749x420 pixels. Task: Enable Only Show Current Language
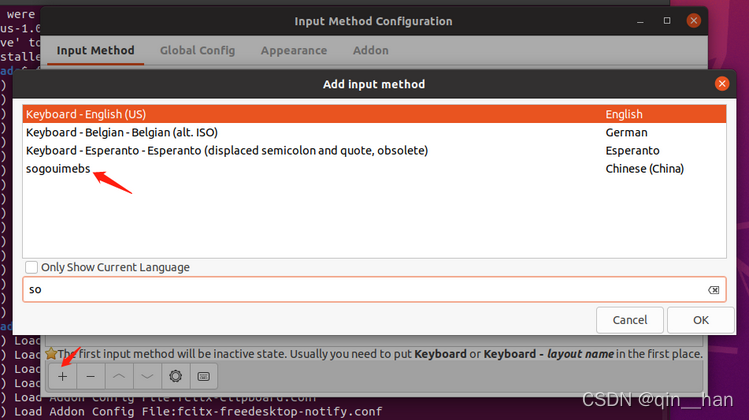pyautogui.click(x=32, y=267)
